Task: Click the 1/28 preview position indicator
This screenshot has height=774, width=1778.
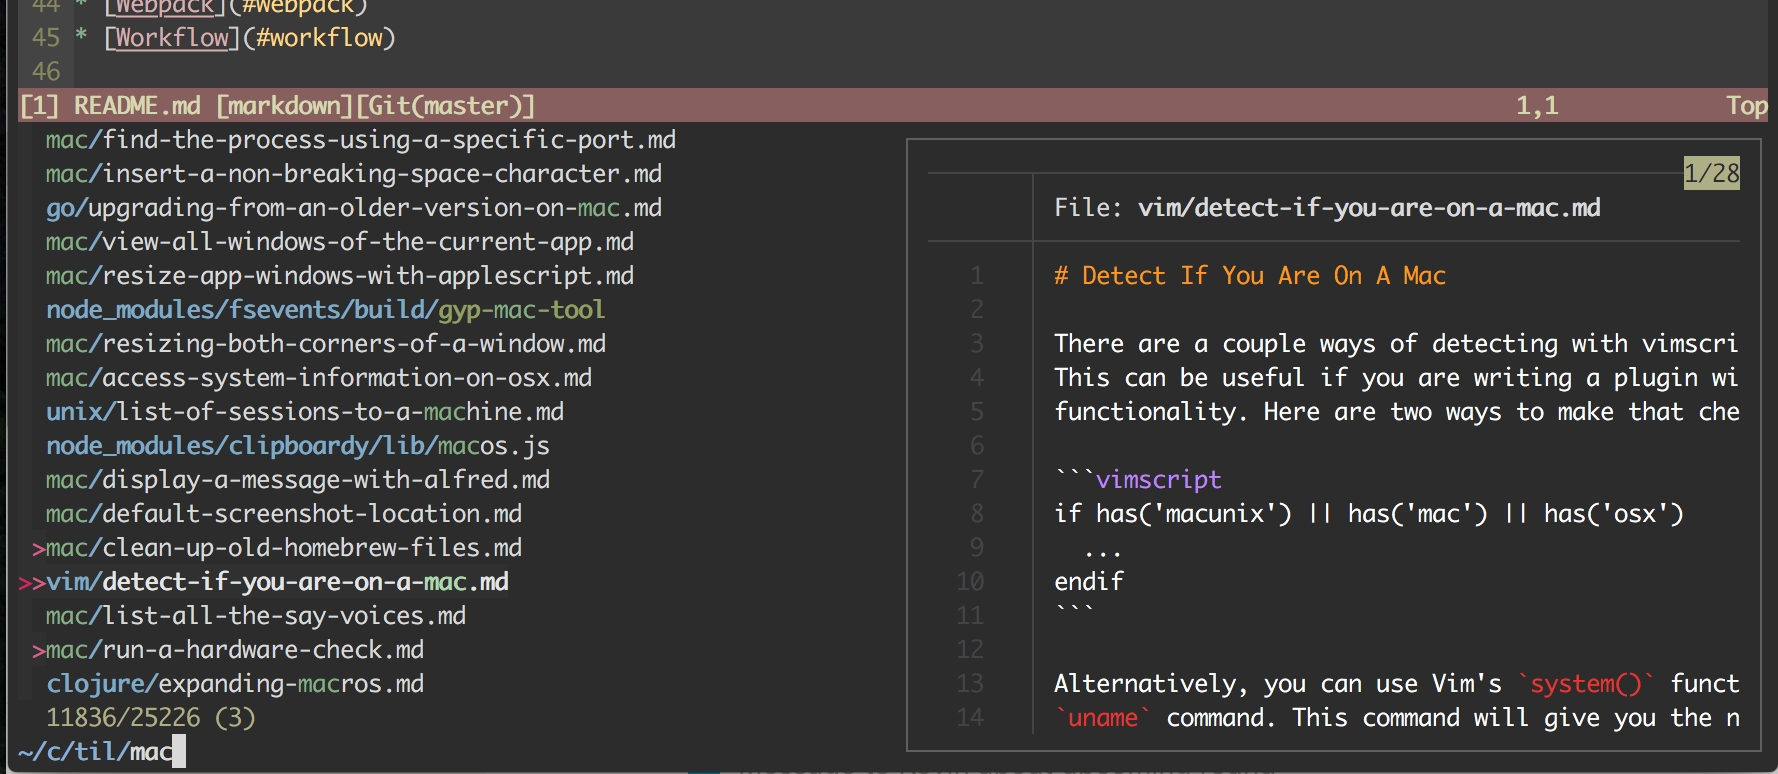Action: tap(1711, 173)
